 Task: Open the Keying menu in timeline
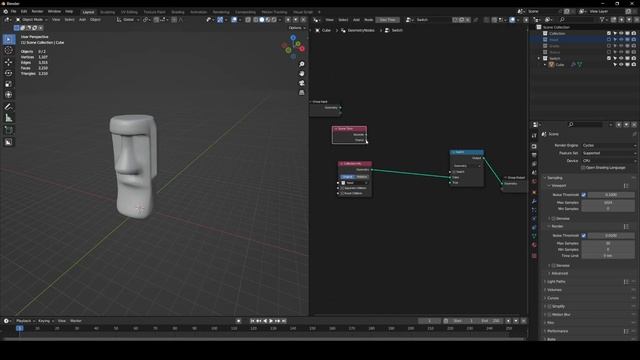[x=45, y=321]
